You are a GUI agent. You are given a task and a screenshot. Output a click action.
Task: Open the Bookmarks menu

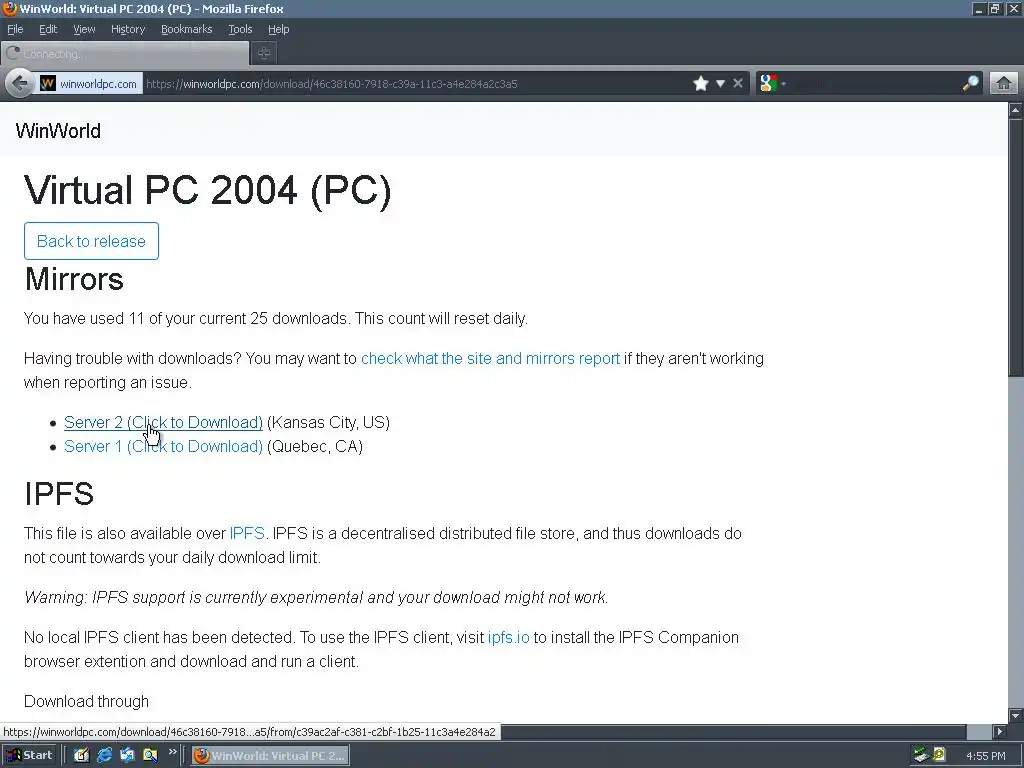(x=186, y=29)
